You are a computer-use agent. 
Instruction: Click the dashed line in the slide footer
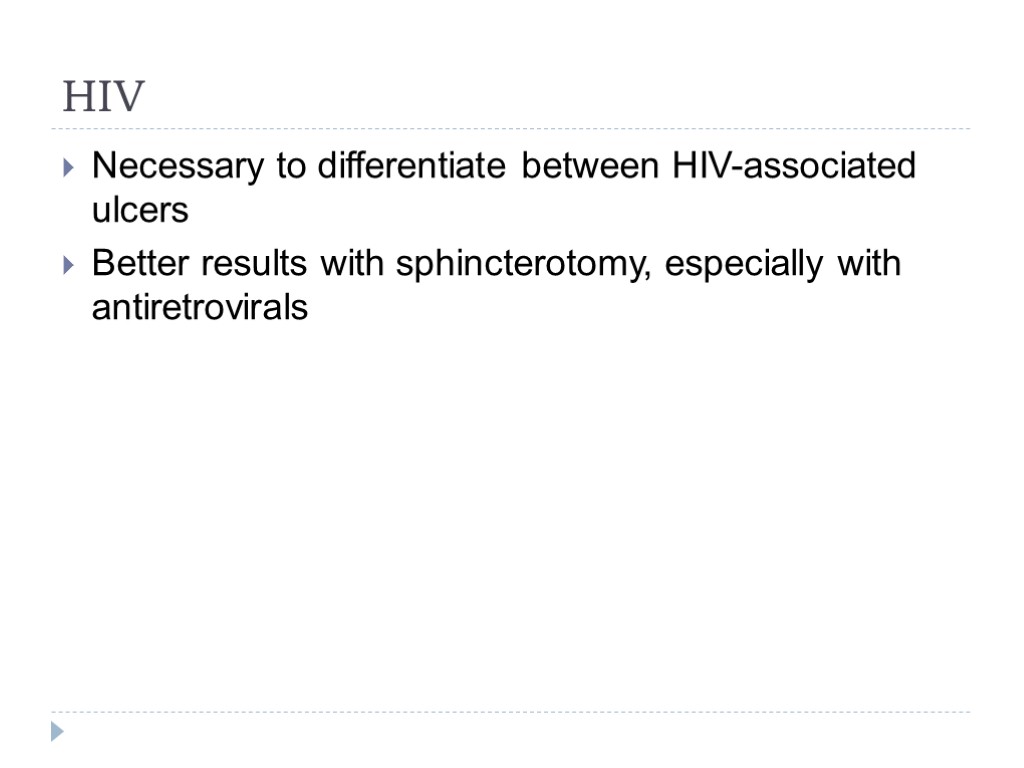point(510,713)
